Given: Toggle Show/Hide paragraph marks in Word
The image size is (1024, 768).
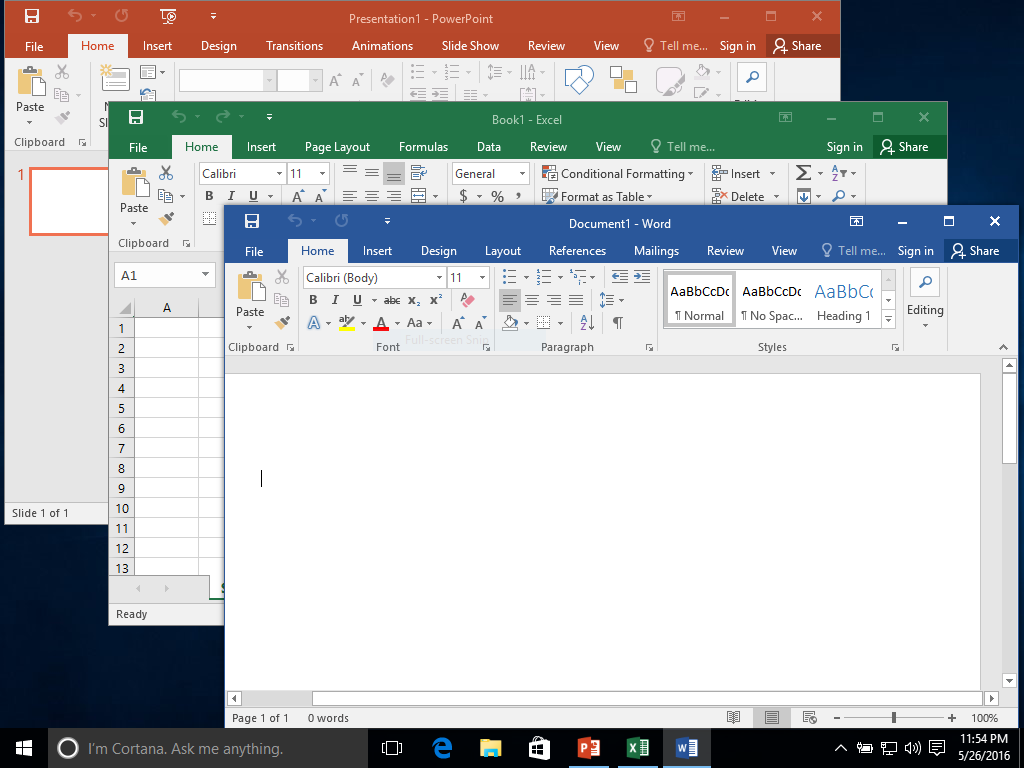Looking at the screenshot, I should [617, 323].
